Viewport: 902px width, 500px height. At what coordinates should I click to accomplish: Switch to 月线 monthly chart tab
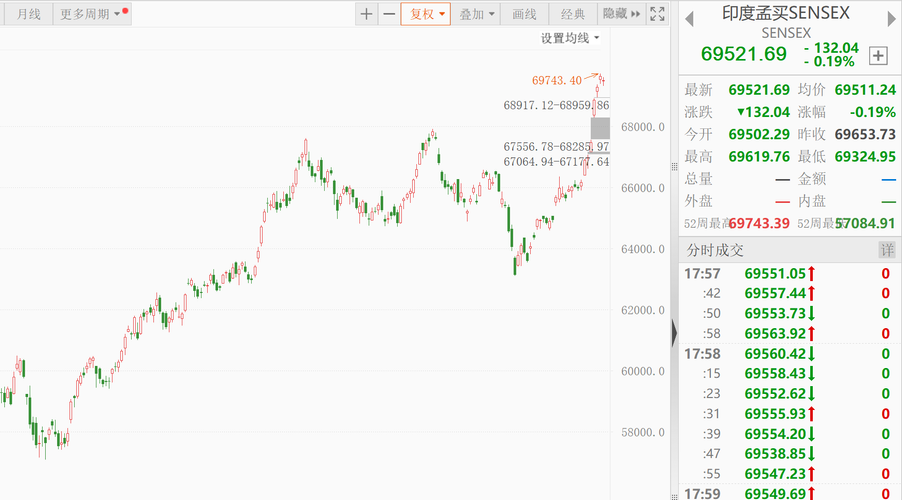(29, 14)
